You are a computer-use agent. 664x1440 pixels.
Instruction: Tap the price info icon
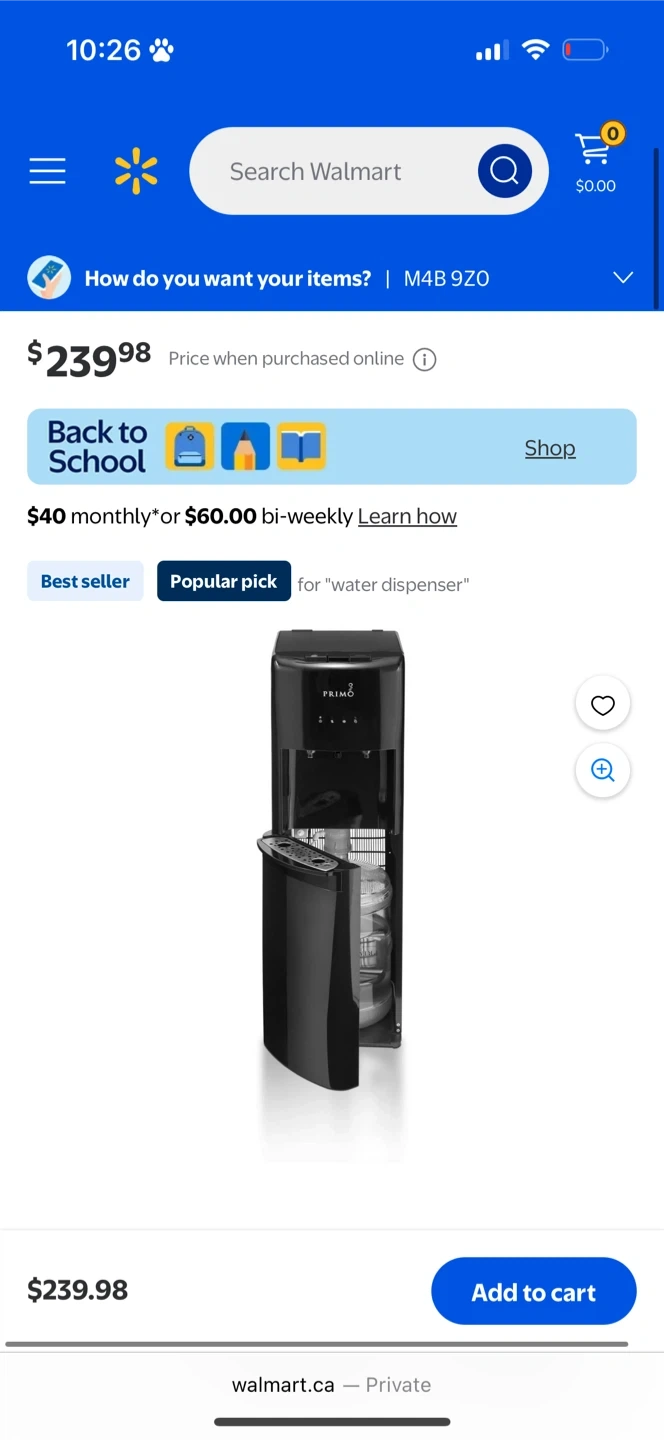tap(425, 359)
